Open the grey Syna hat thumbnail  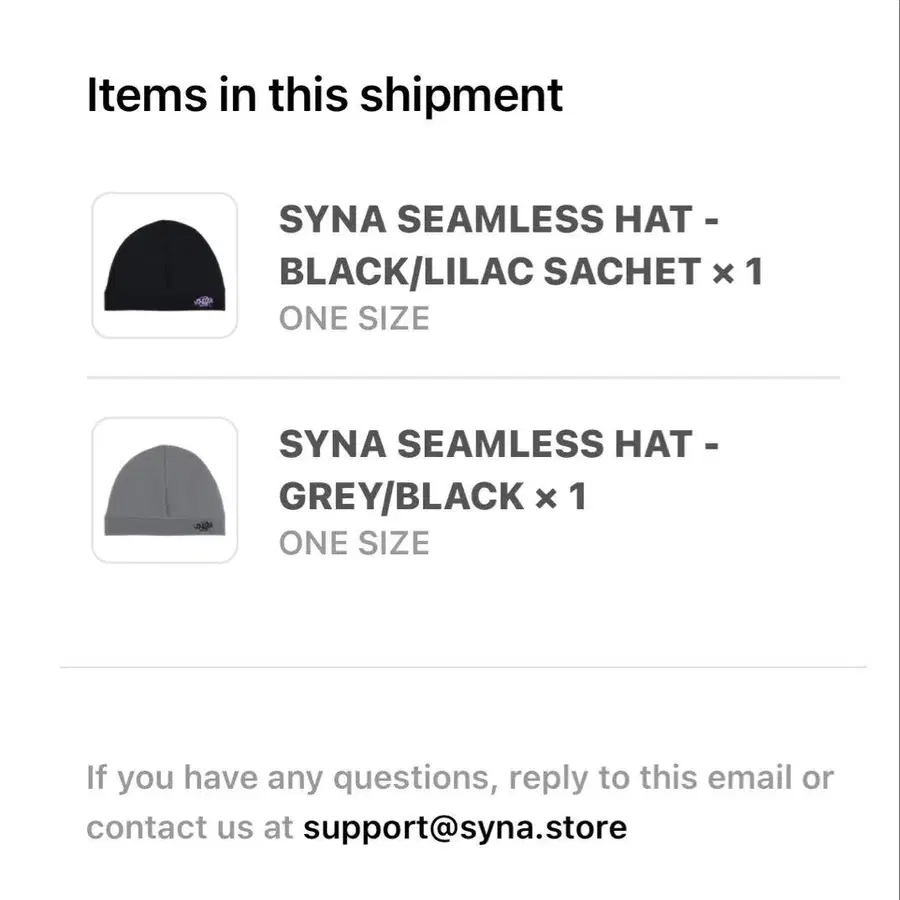tap(165, 490)
